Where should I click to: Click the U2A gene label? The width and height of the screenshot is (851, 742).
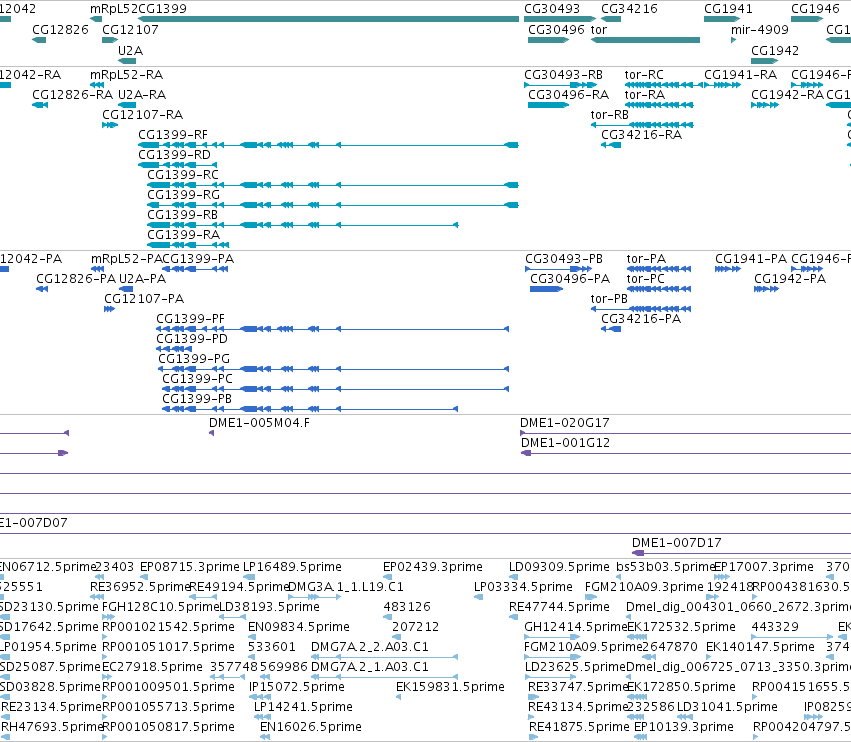click(x=131, y=50)
